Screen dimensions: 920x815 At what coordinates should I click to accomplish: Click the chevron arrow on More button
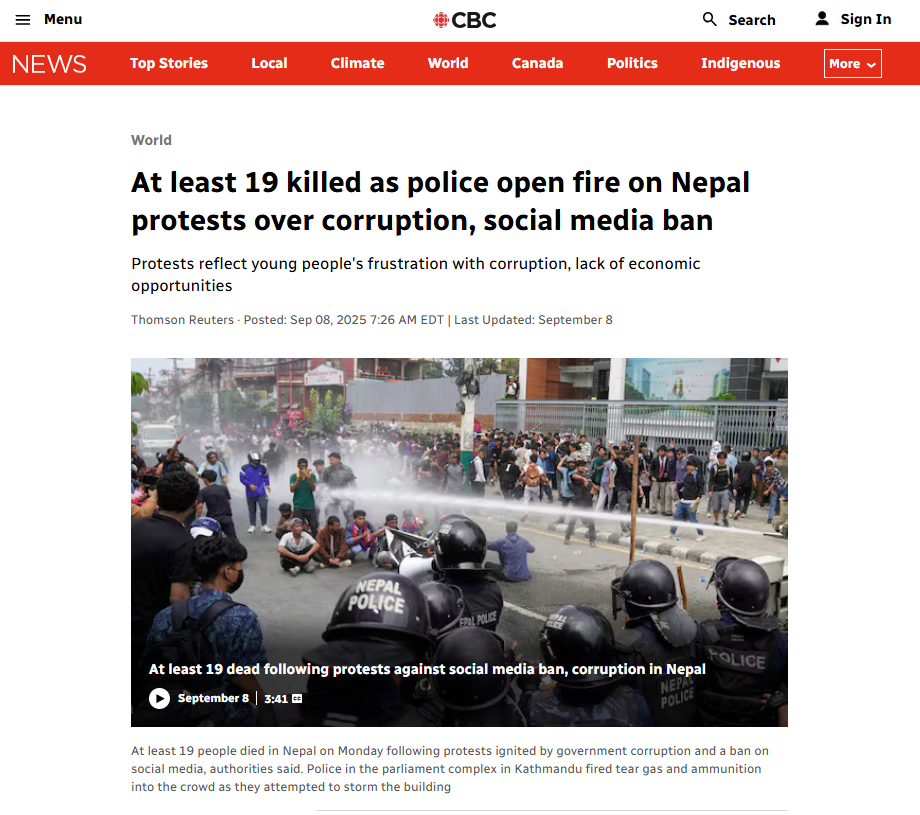click(871, 65)
